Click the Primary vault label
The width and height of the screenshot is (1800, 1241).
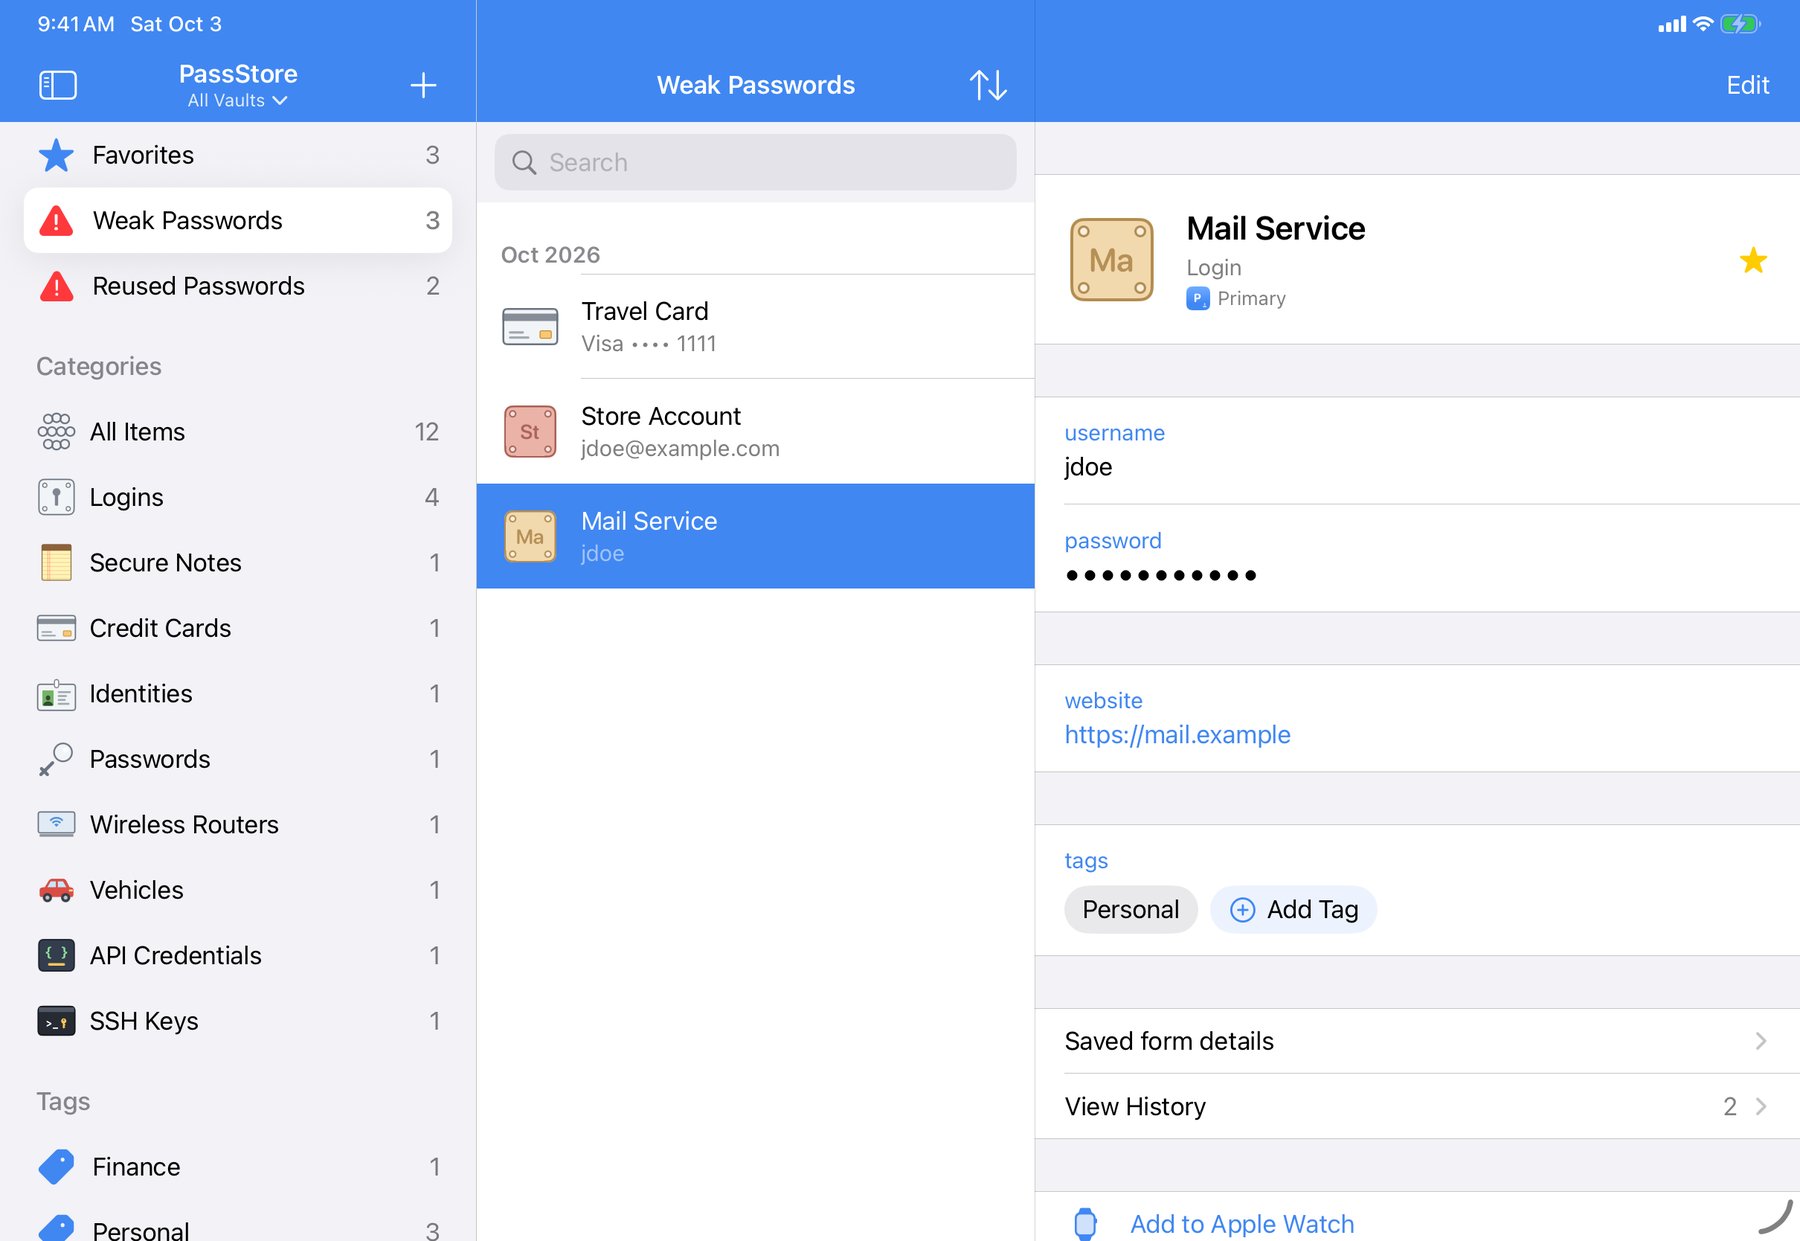point(1251,298)
